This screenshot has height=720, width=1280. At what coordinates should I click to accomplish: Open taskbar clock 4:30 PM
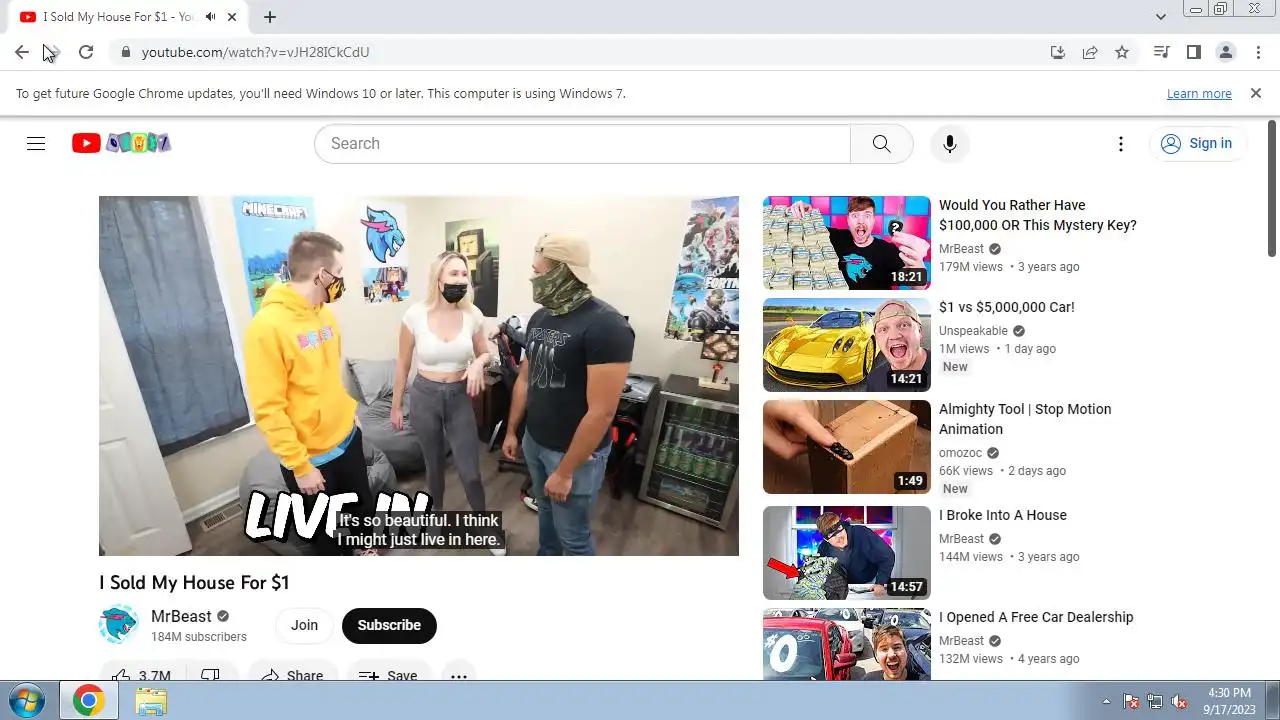[x=1229, y=701]
